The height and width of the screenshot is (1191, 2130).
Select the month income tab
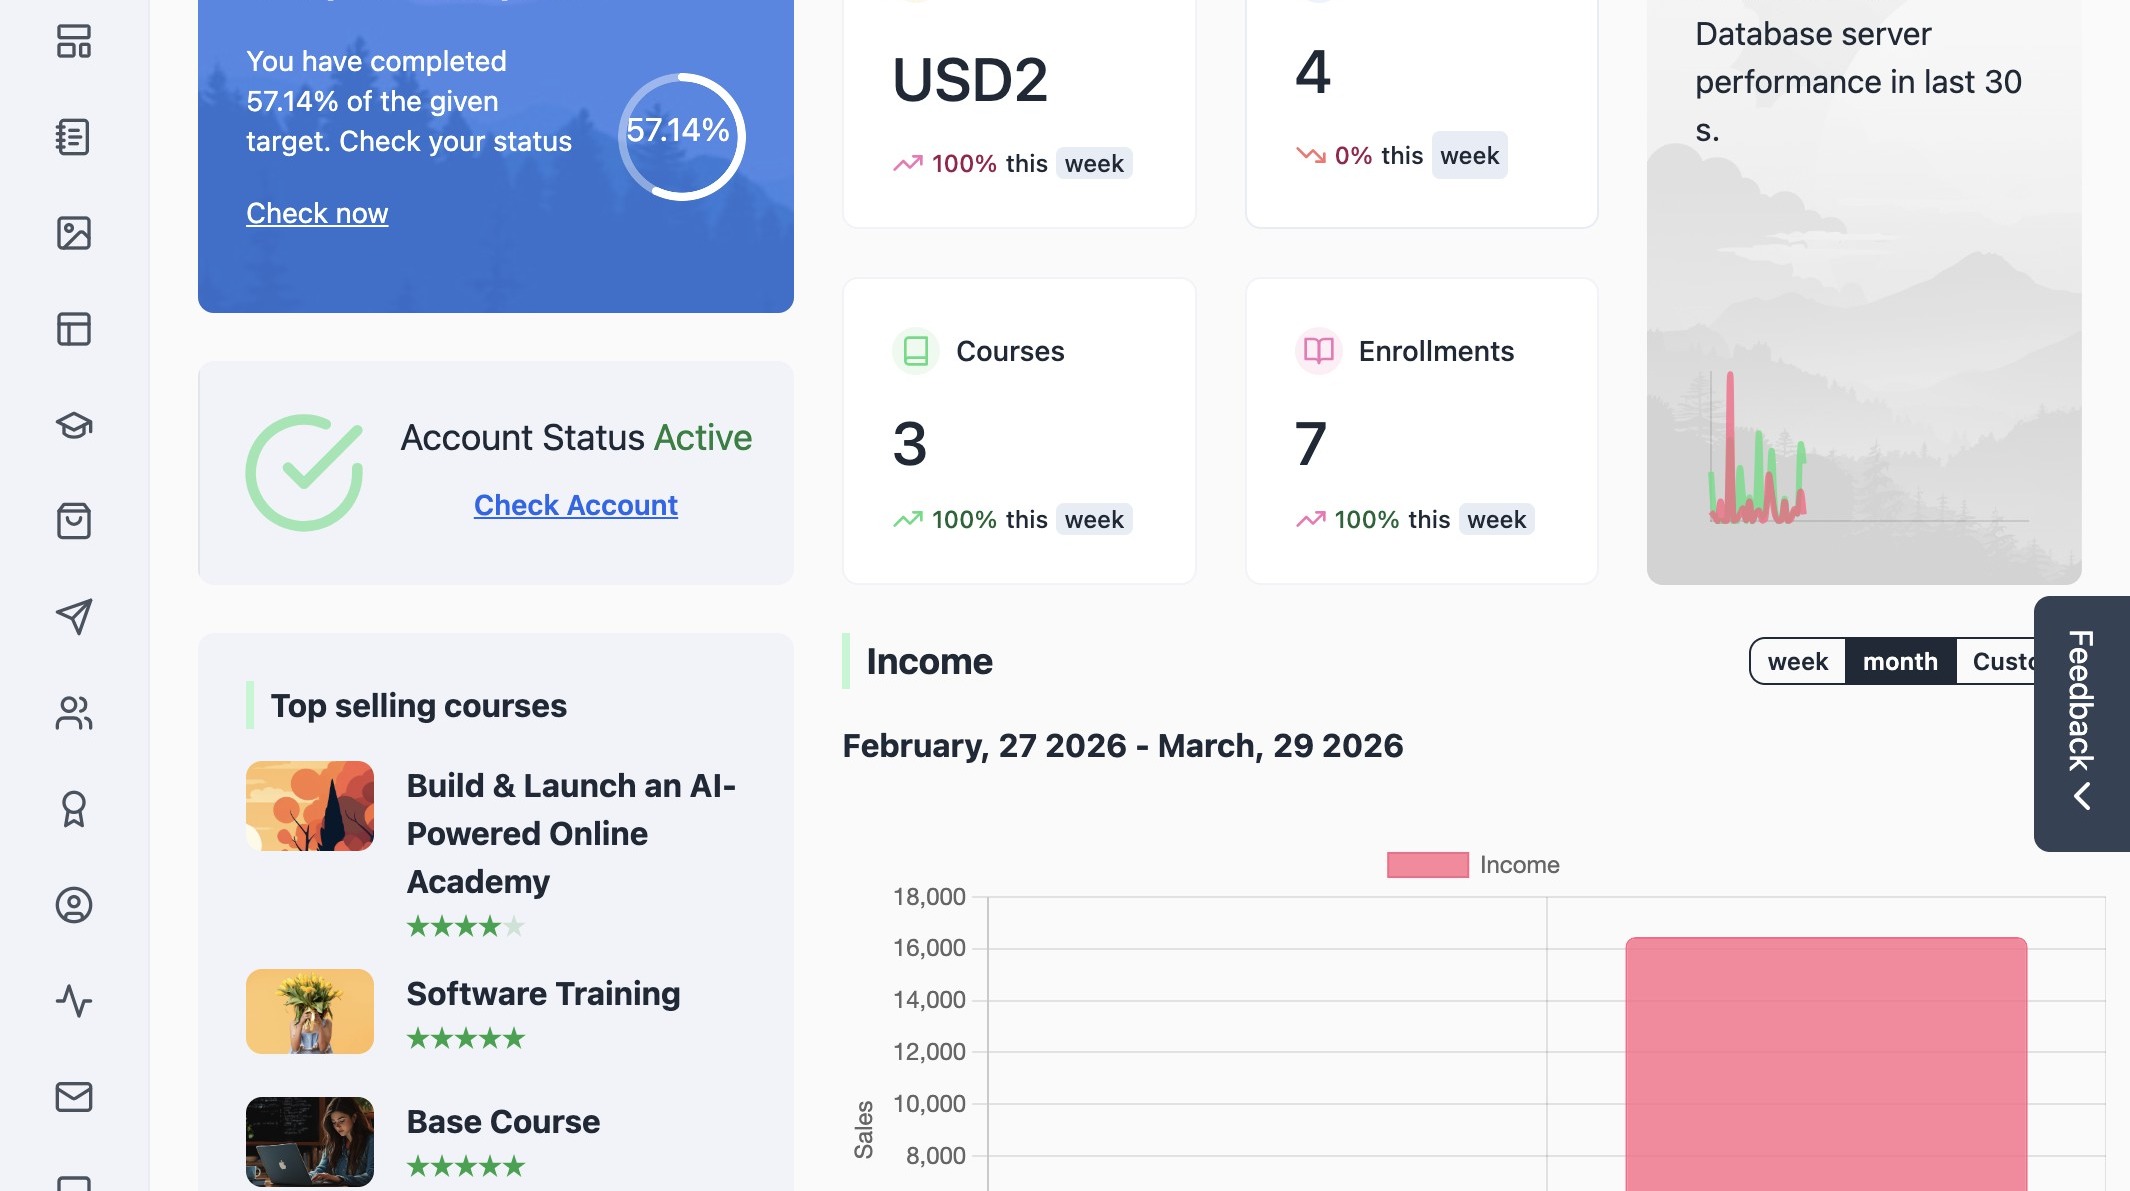point(1900,661)
